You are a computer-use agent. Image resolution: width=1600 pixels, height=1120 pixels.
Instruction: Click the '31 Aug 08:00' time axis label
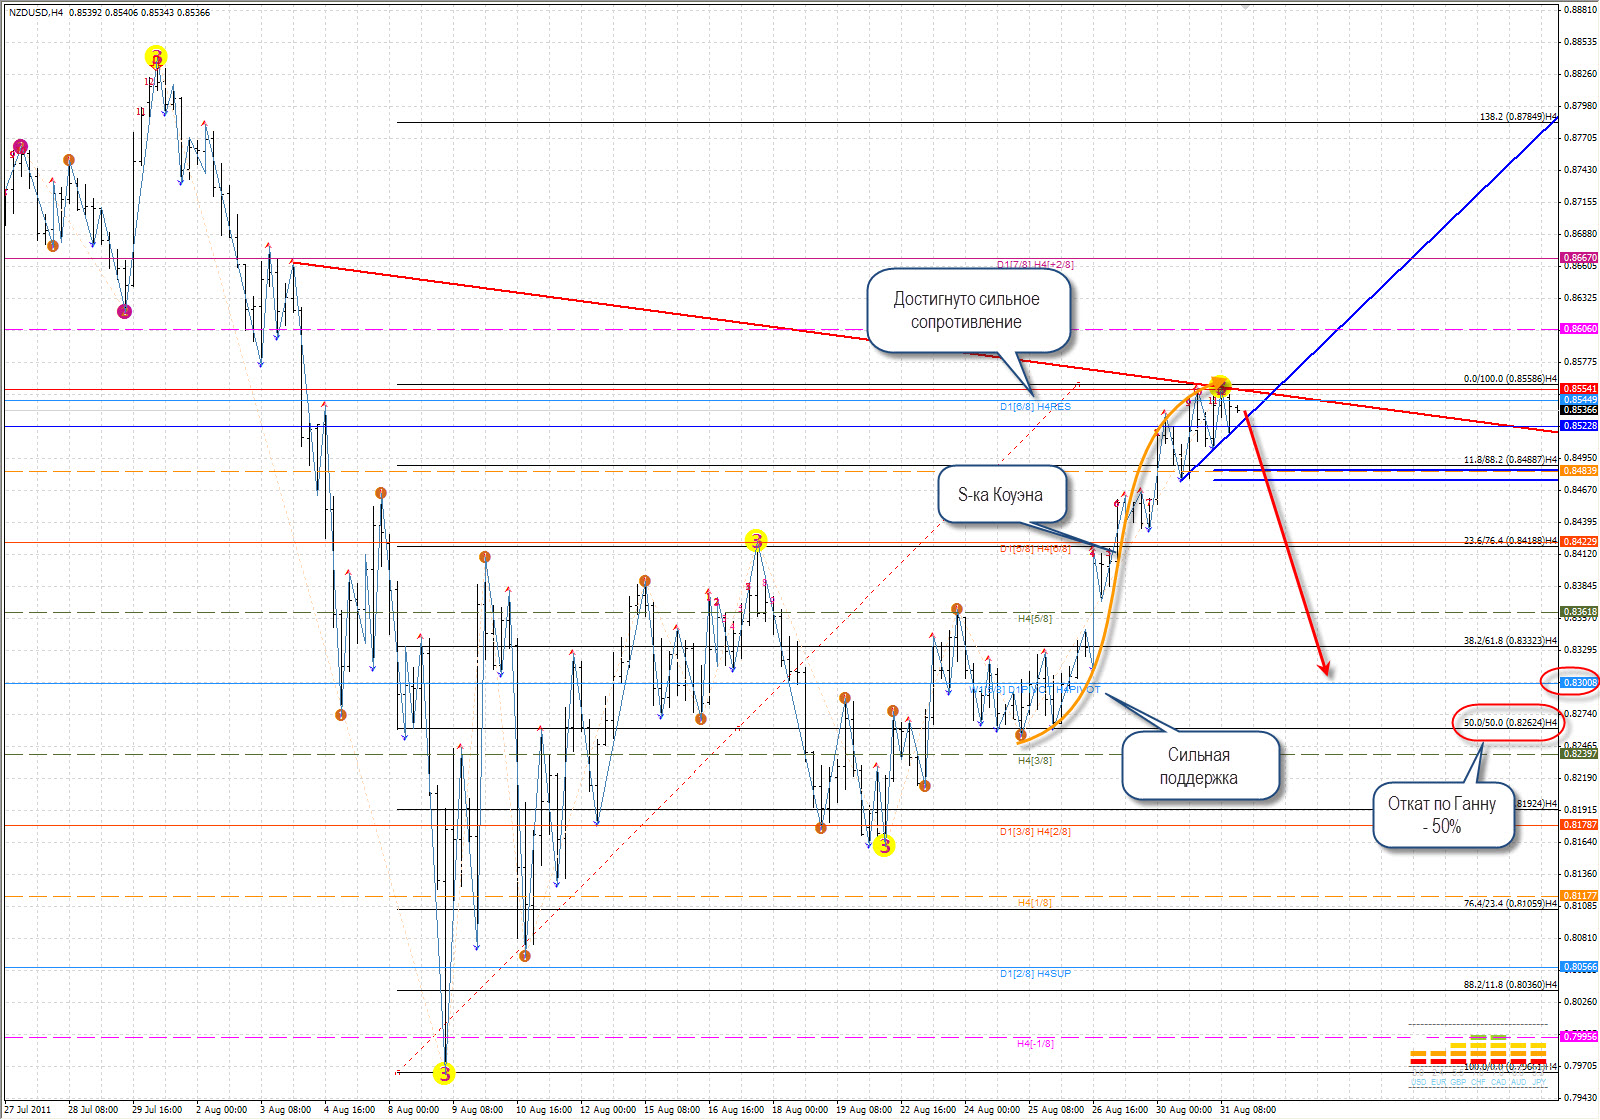point(1247,1109)
